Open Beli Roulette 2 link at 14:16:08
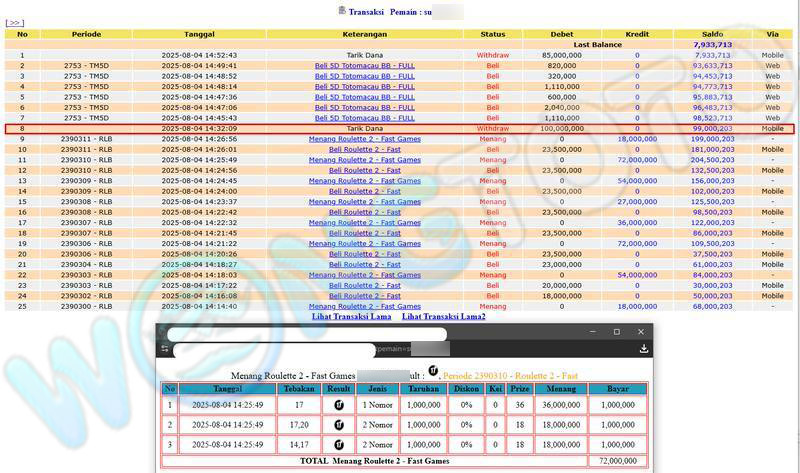The height and width of the screenshot is (473, 800). click(x=365, y=296)
